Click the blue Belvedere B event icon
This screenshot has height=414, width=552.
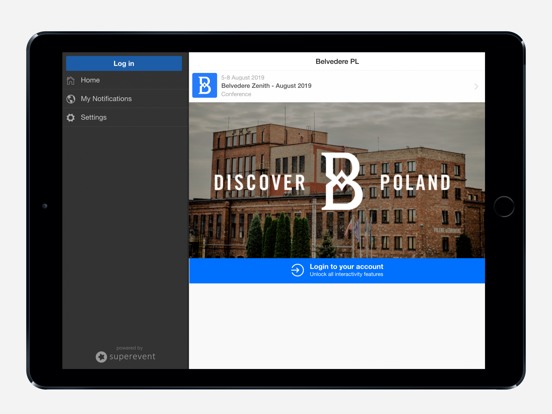tap(205, 86)
